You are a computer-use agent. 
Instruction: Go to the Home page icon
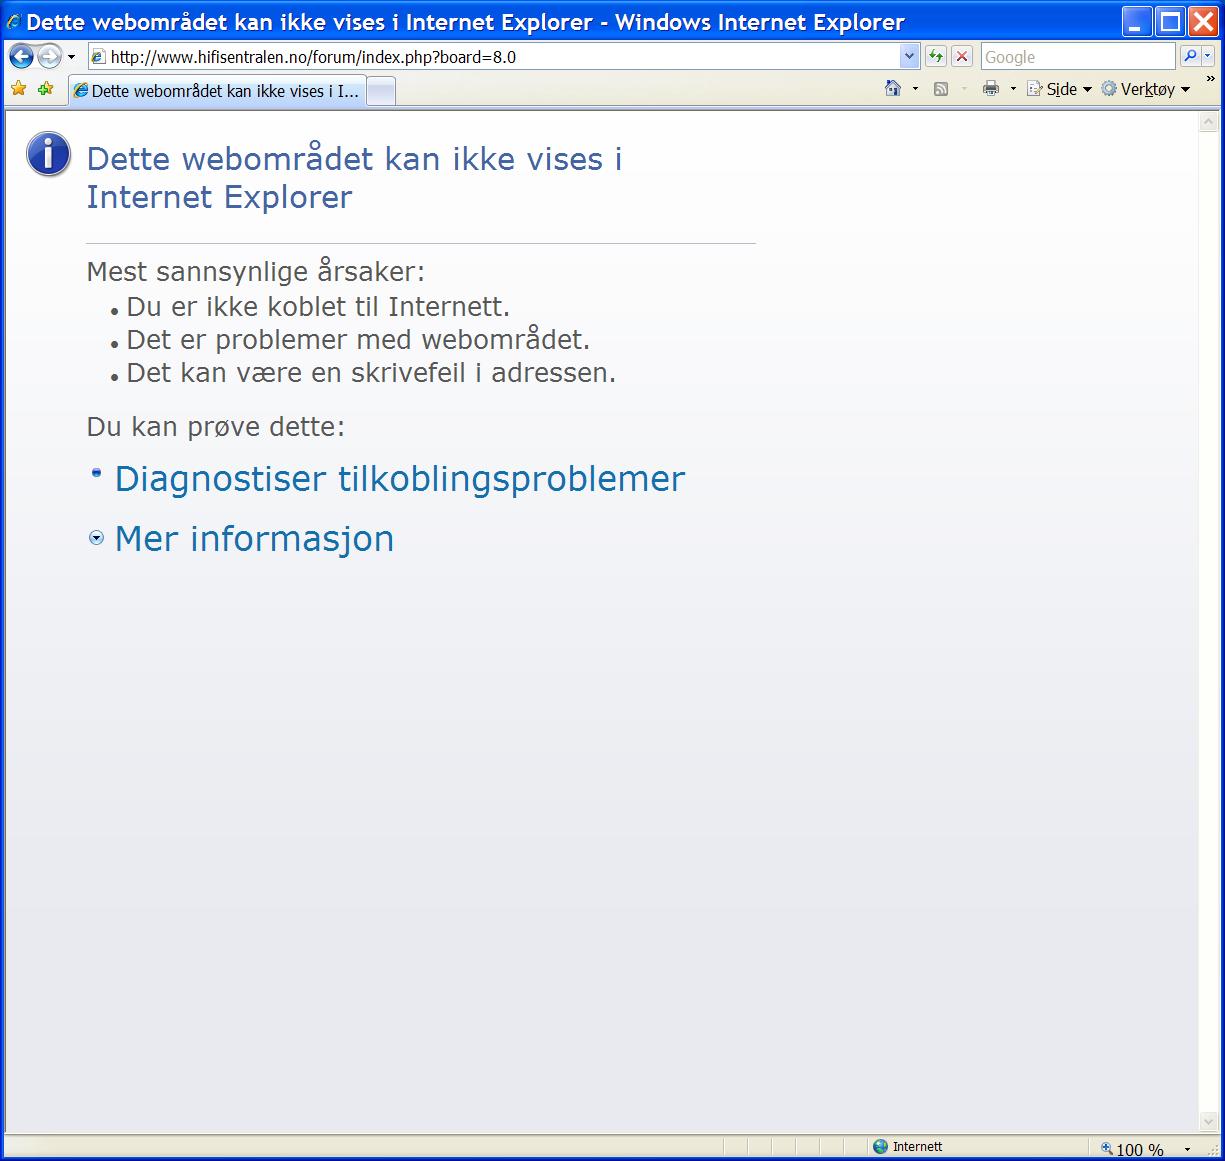(x=893, y=89)
